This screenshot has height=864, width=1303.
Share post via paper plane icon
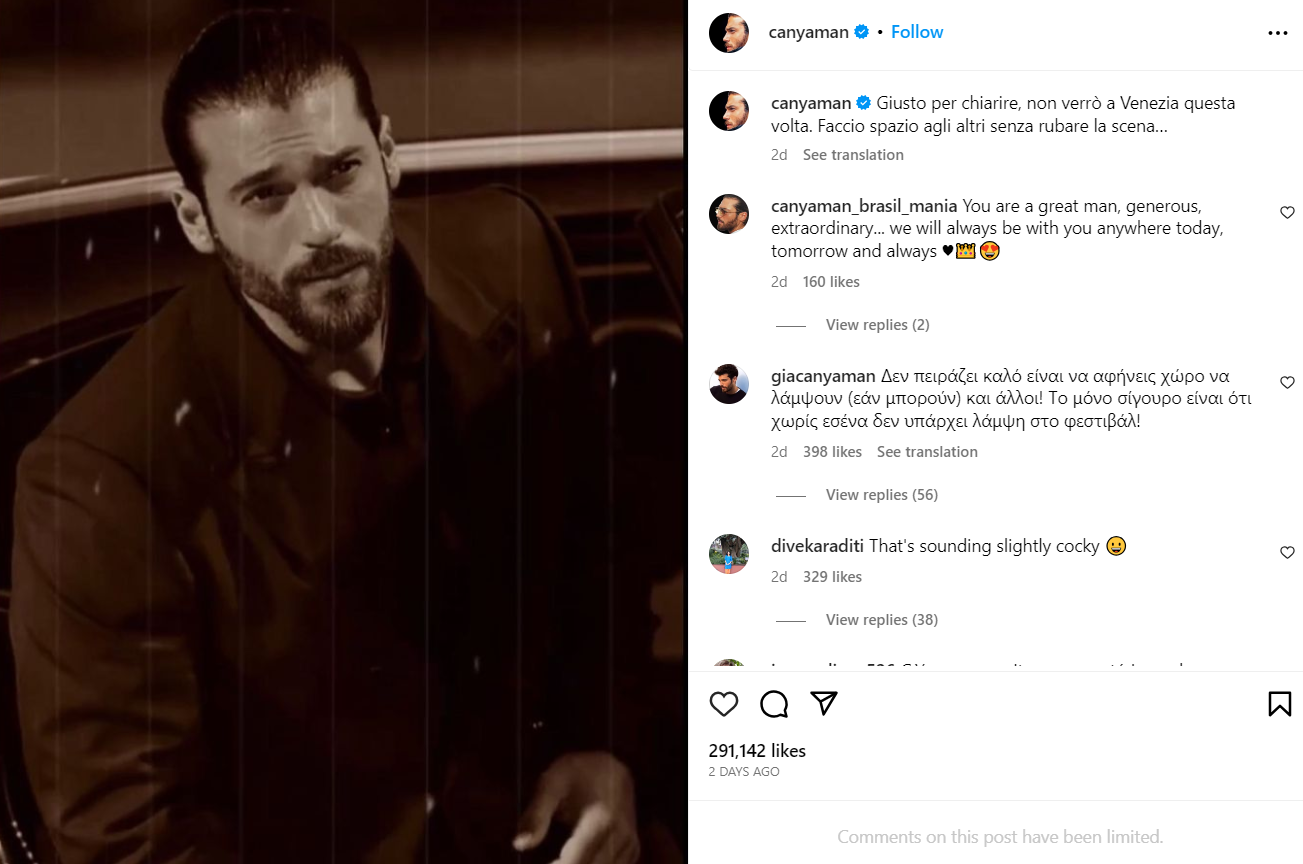[824, 704]
